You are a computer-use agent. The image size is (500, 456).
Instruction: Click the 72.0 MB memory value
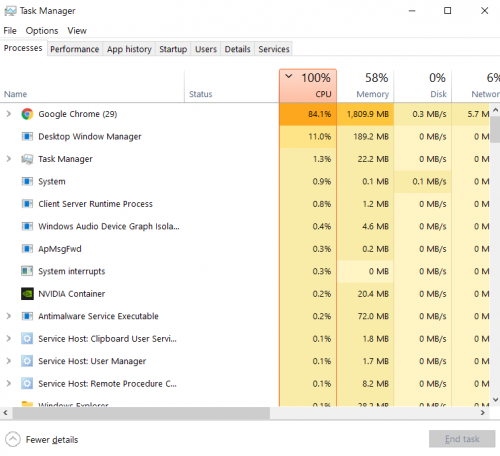point(373,316)
